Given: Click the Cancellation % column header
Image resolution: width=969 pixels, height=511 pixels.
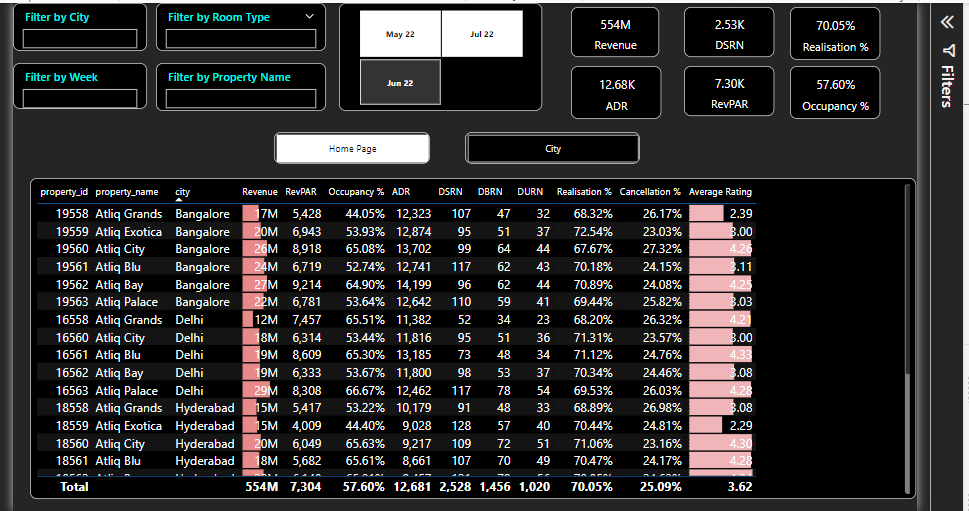Looking at the screenshot, I should tap(650, 192).
